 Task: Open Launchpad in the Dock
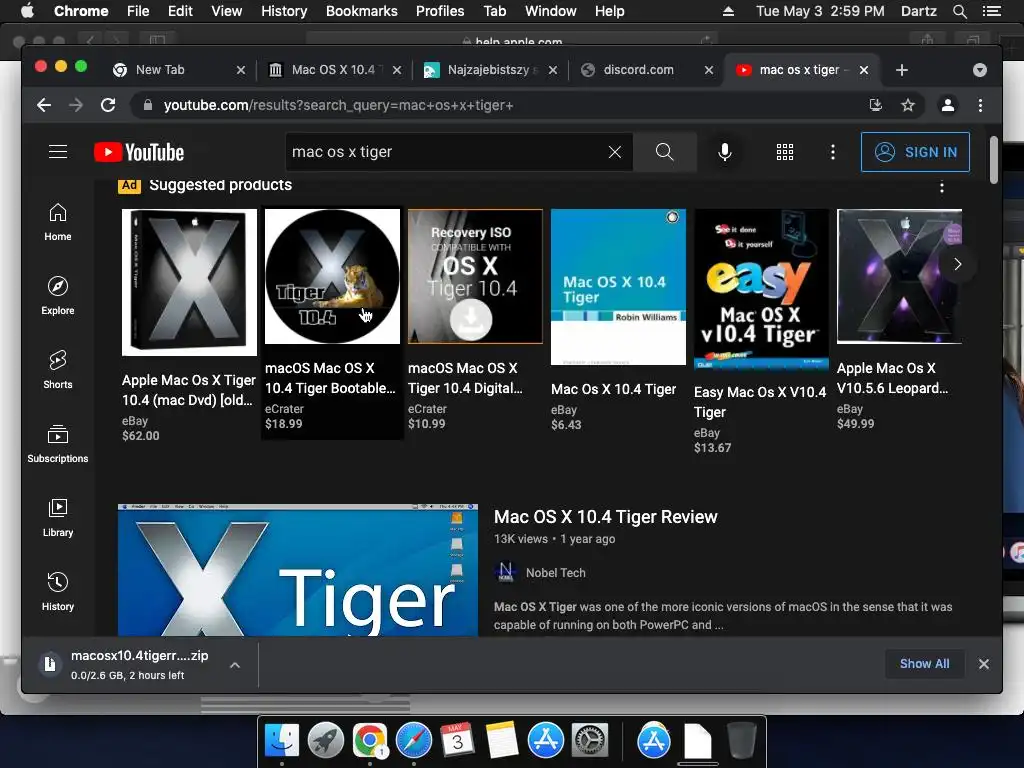tap(326, 741)
